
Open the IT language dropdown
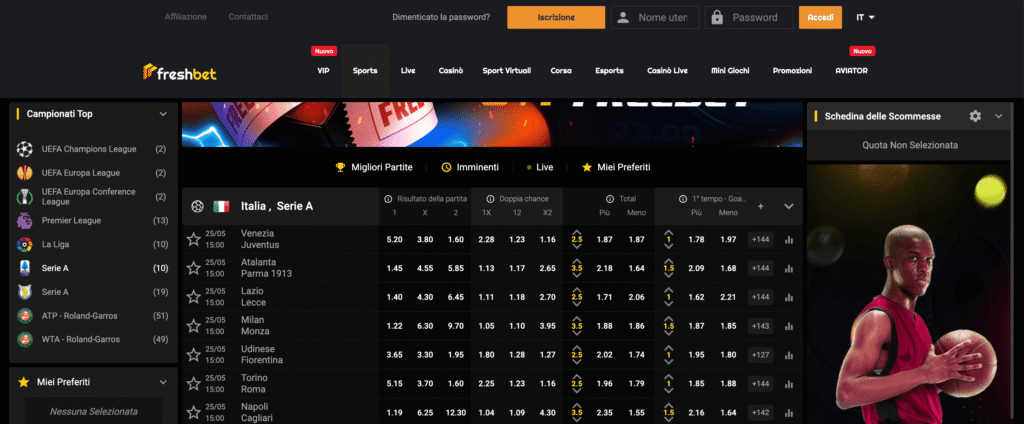865,18
